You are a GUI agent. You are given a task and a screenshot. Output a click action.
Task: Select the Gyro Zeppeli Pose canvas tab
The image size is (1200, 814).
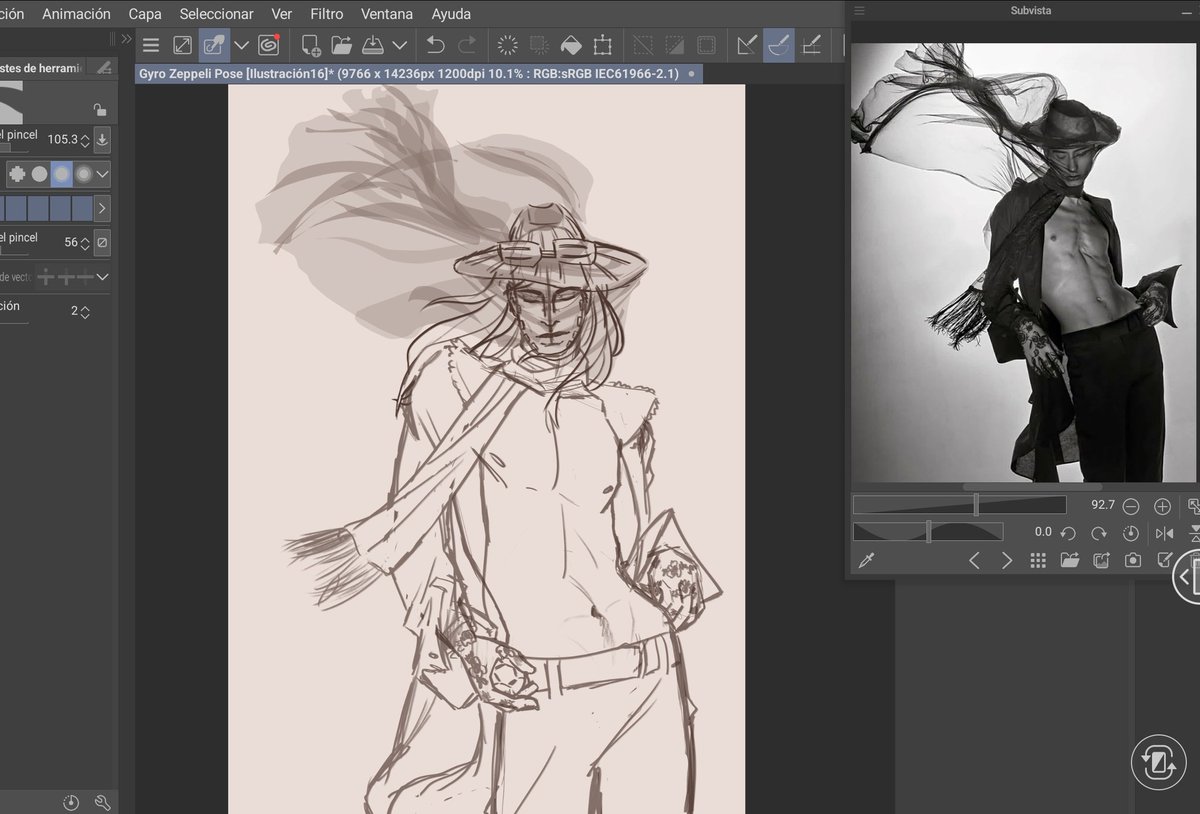[x=418, y=73]
